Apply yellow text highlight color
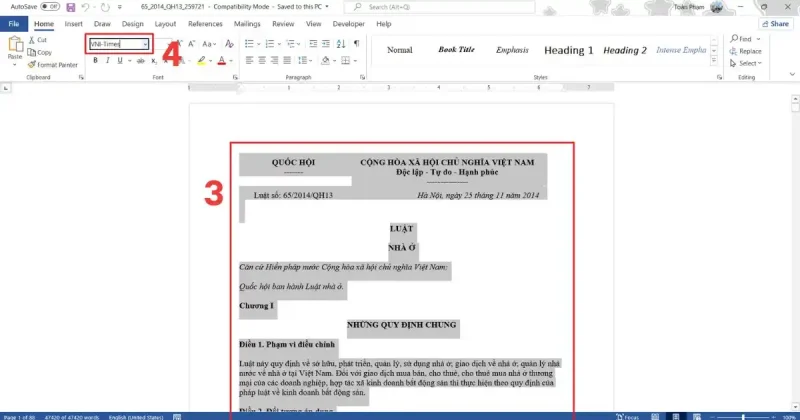The height and width of the screenshot is (420, 800). [x=202, y=61]
